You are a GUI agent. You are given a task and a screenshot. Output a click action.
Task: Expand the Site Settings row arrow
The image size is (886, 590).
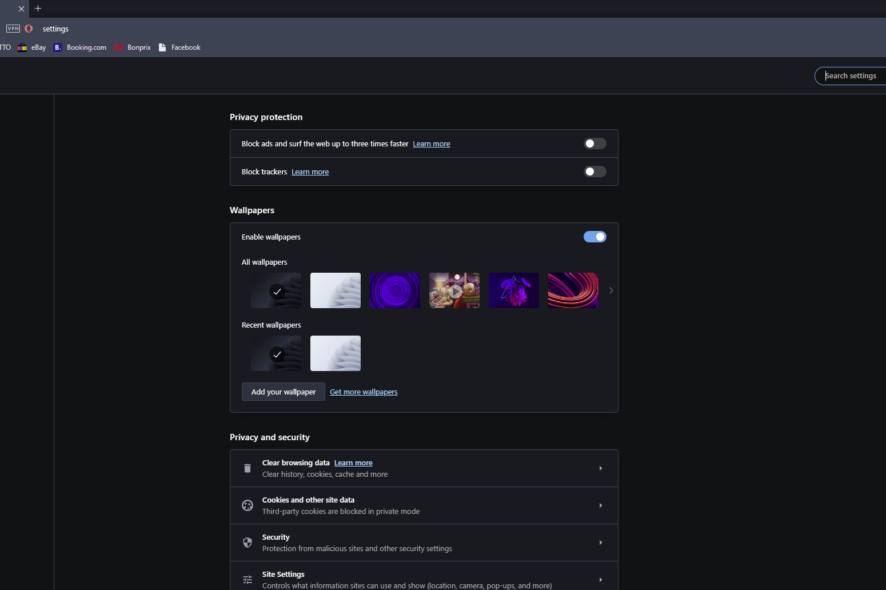tap(601, 580)
